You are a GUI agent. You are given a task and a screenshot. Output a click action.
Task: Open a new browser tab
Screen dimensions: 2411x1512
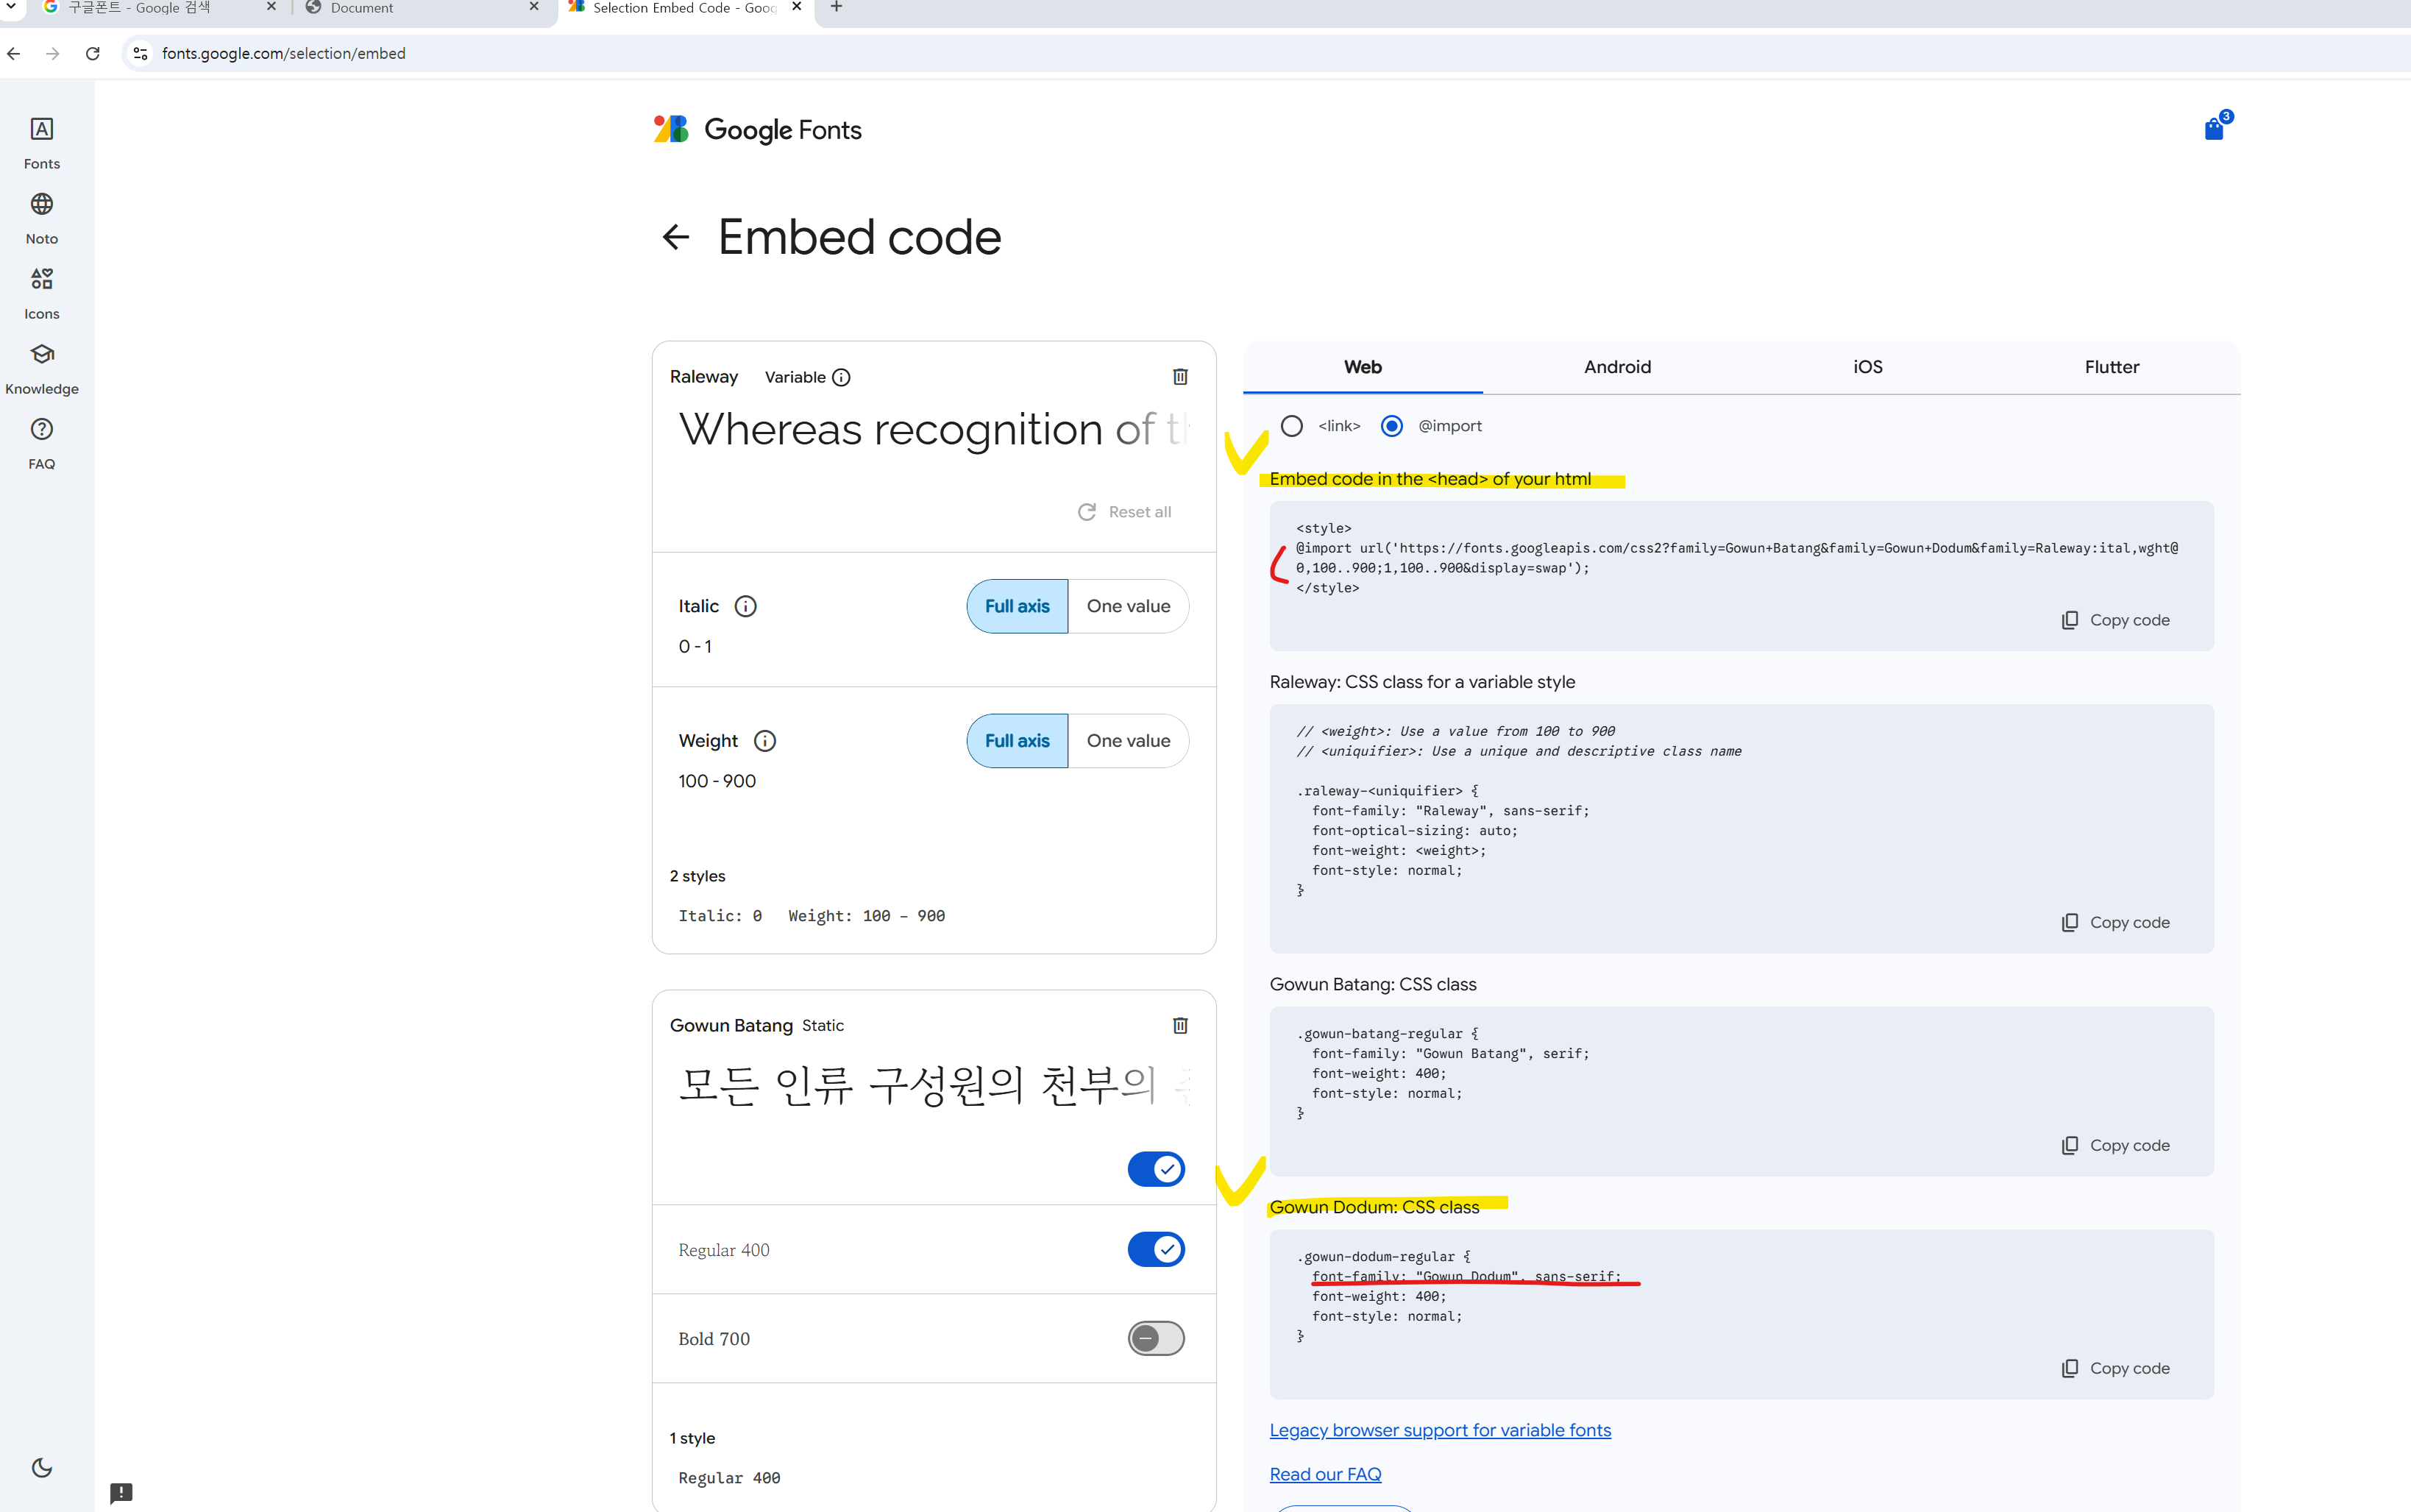pos(836,8)
